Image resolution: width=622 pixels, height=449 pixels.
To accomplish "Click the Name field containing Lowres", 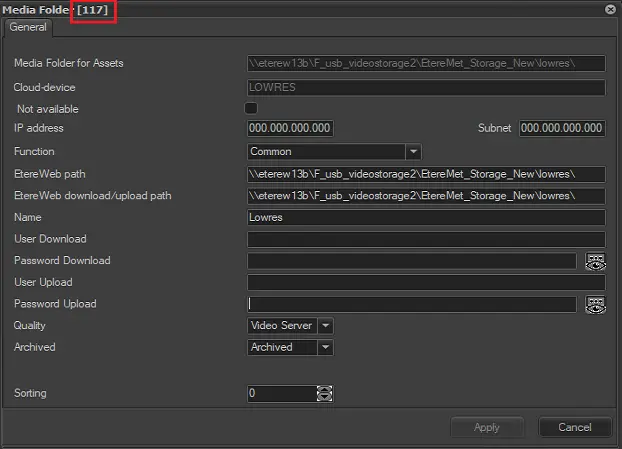I will coord(426,217).
